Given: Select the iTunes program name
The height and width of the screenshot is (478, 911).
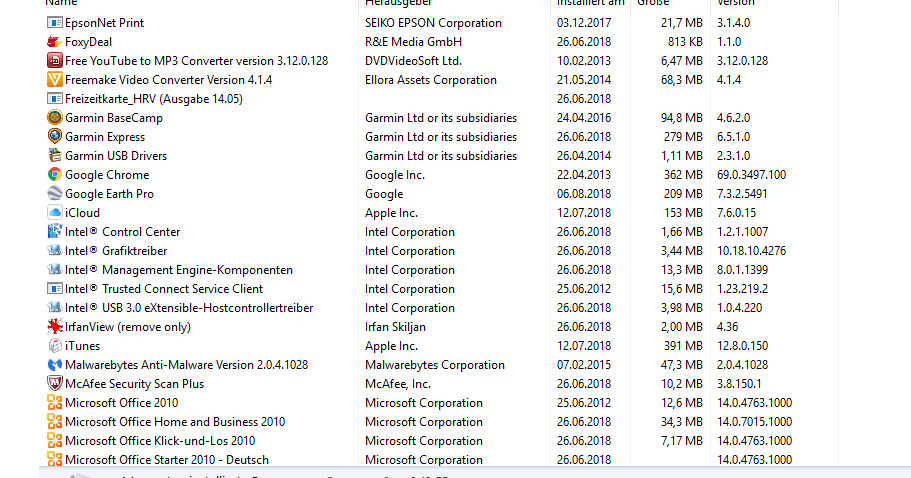Looking at the screenshot, I should point(83,346).
